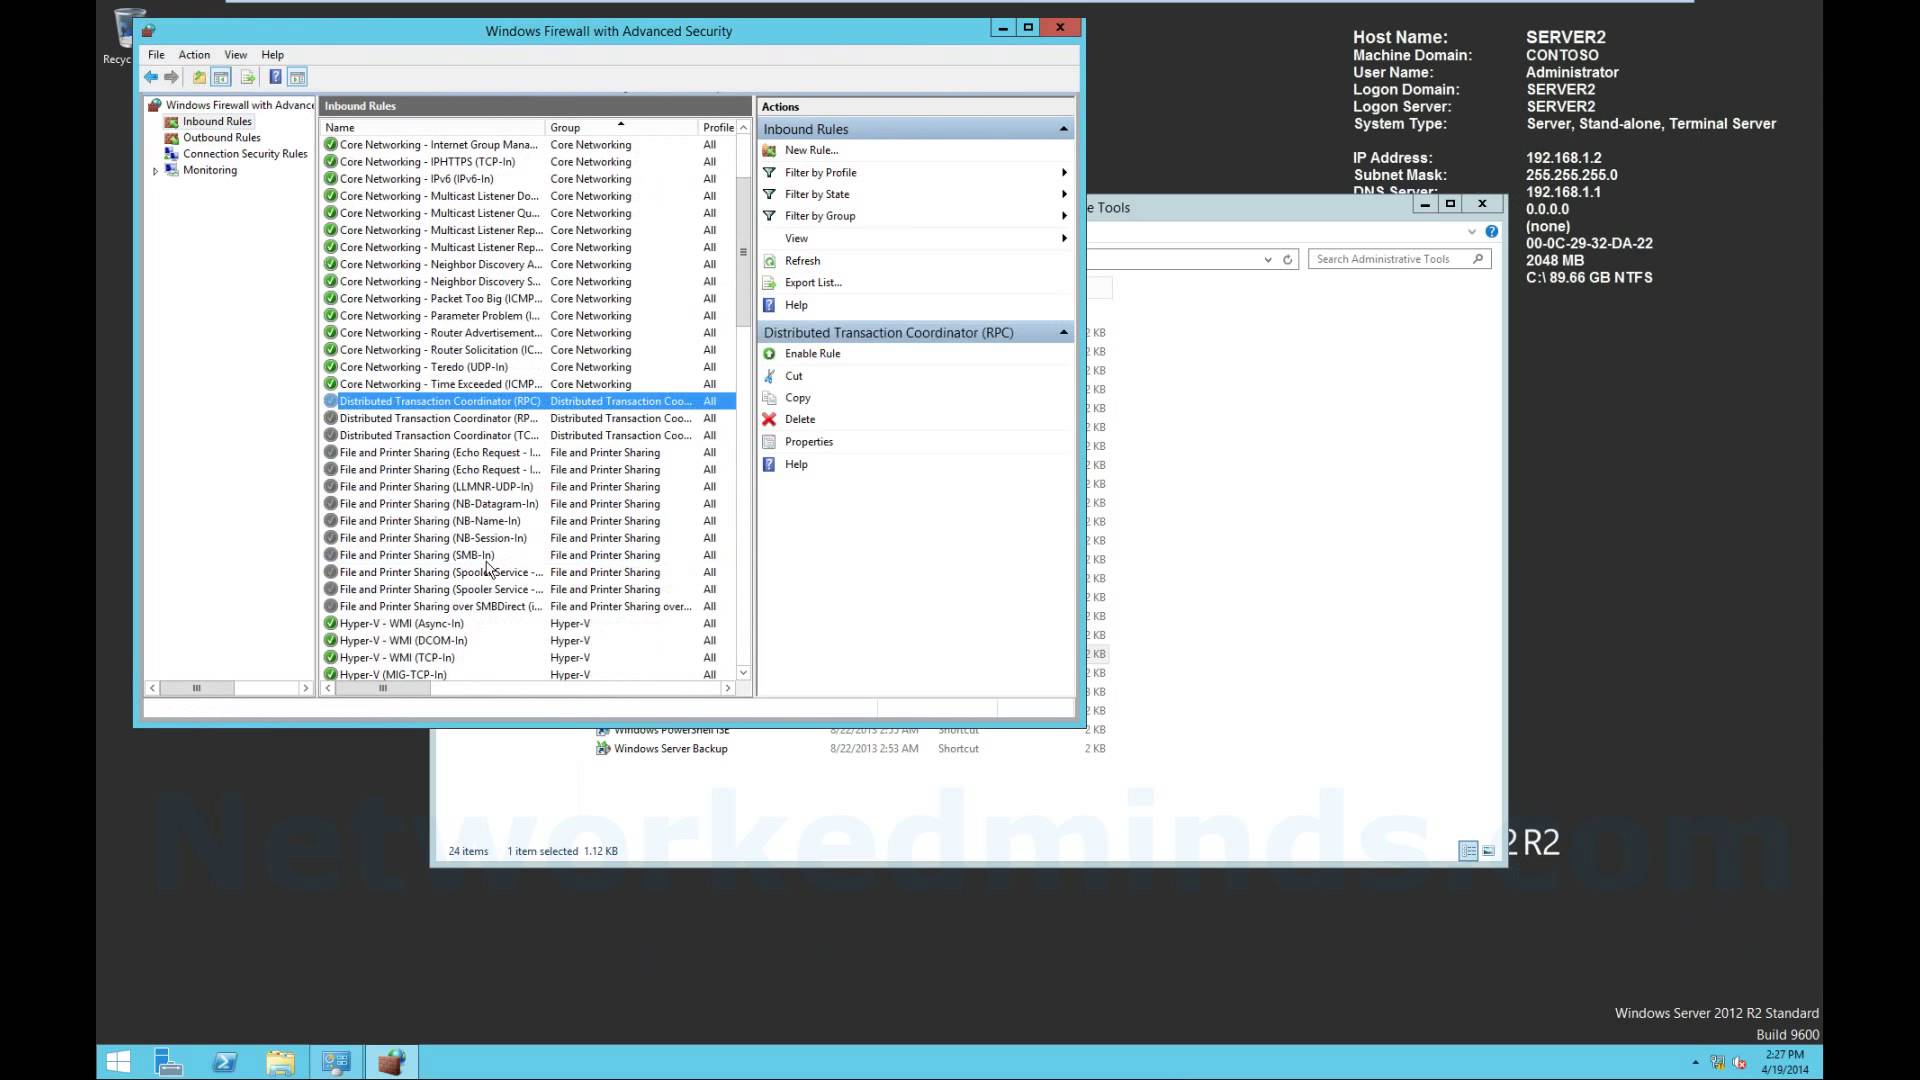Sort rules by Group column header
Screen dimensions: 1920x1080
621,128
